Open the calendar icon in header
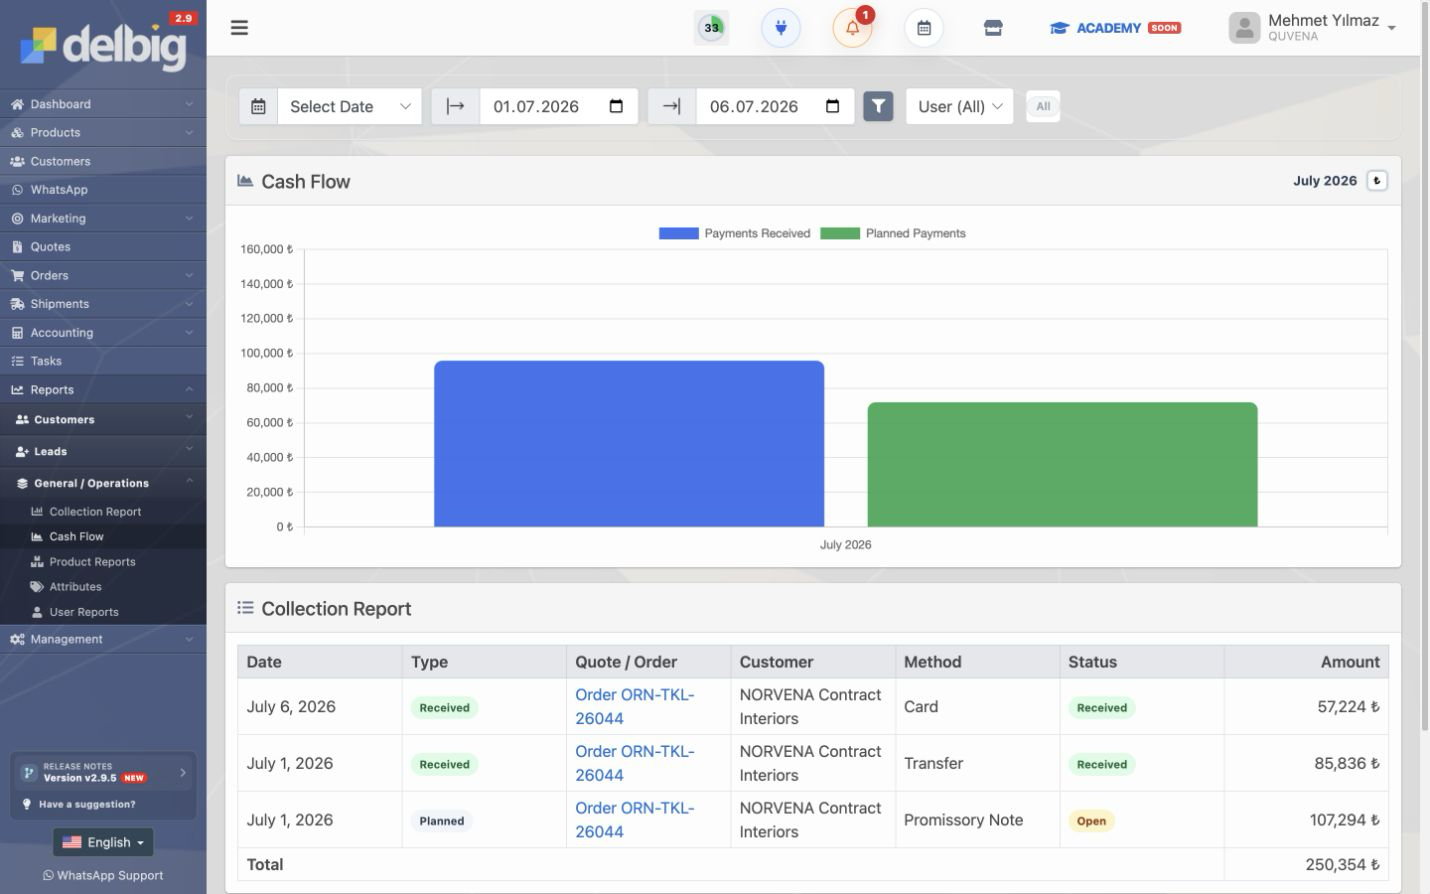1430x894 pixels. tap(924, 28)
